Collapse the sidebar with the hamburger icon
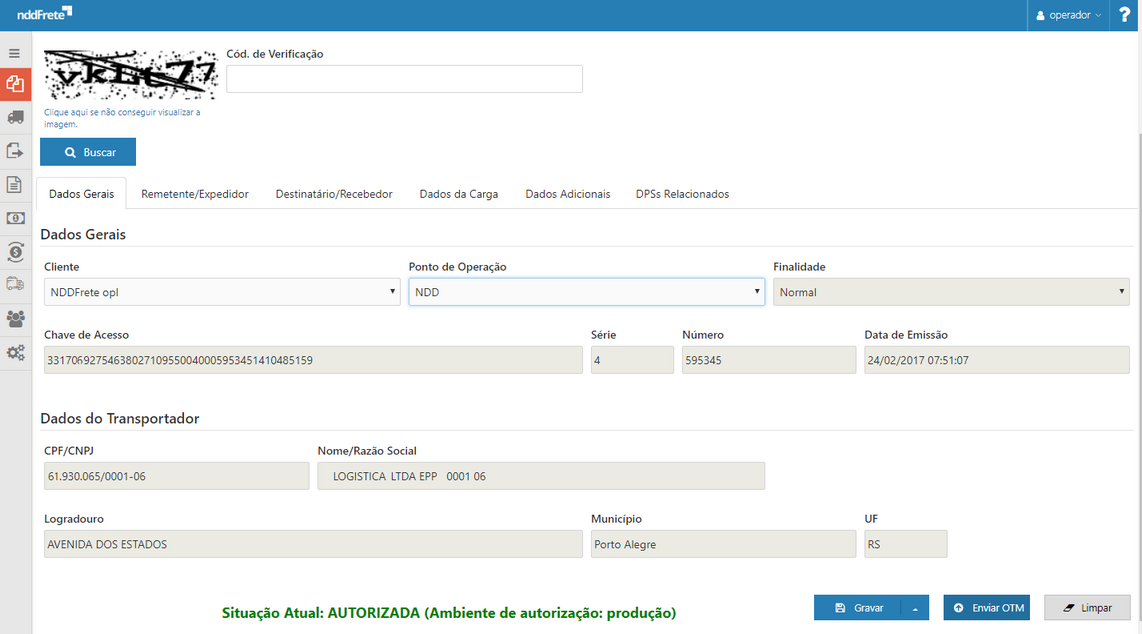Viewport: 1142px width, 634px height. 15,52
